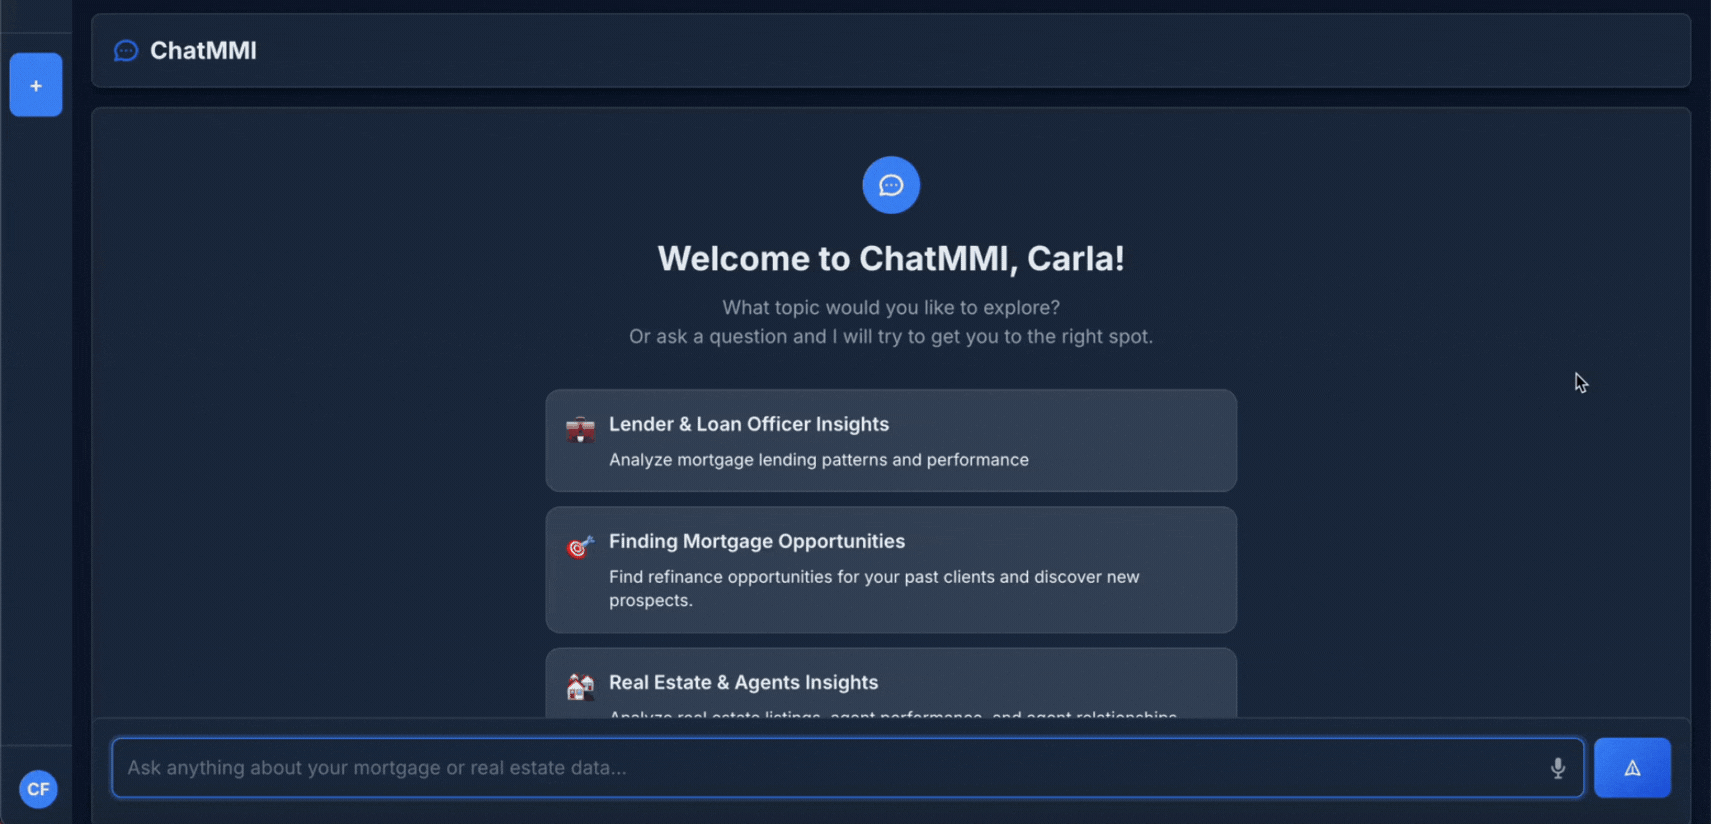Click 'Analyze mortgage lending patterns and performance' description
The height and width of the screenshot is (824, 1711).
pyautogui.click(x=818, y=460)
